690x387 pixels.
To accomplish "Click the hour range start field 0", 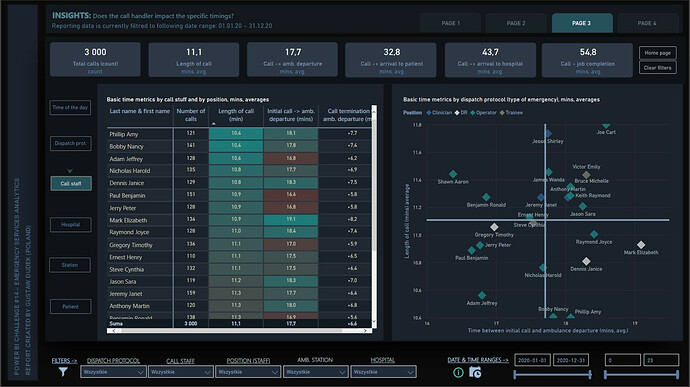I will click(x=622, y=360).
